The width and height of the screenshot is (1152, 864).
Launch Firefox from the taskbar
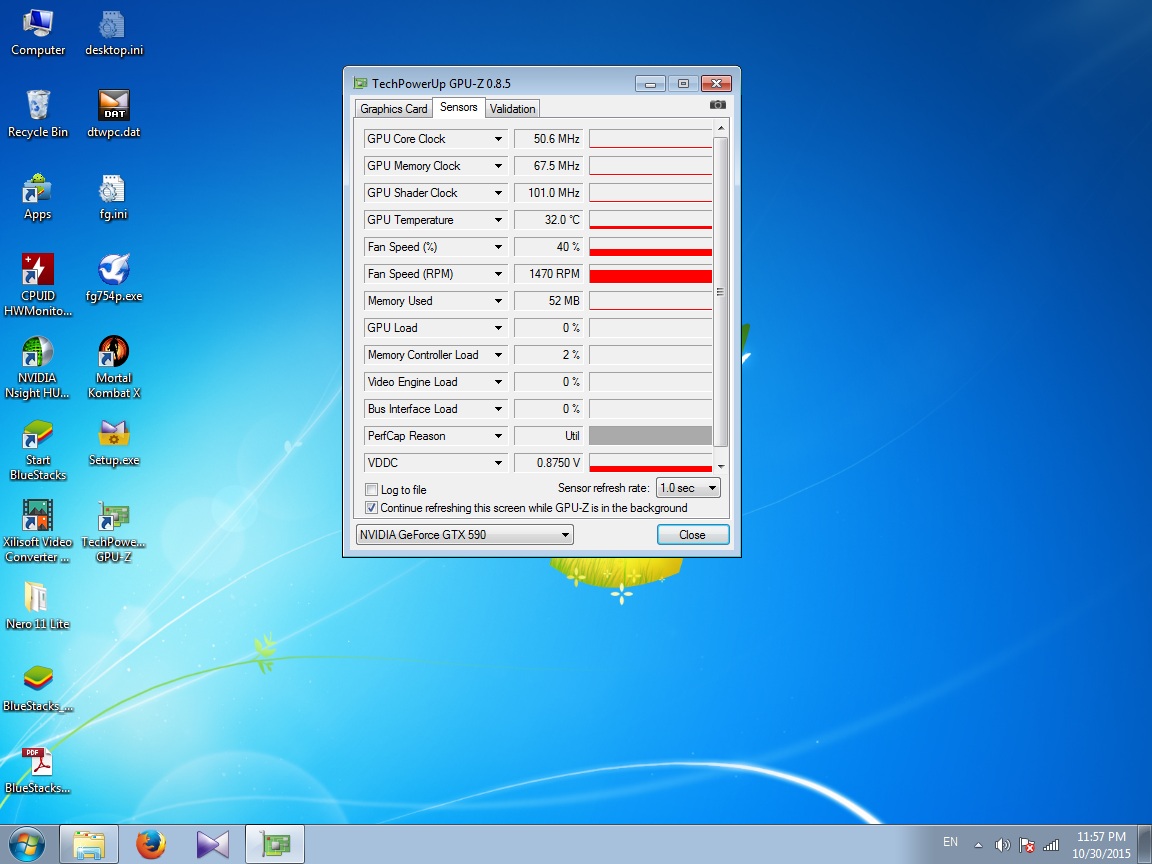(151, 843)
